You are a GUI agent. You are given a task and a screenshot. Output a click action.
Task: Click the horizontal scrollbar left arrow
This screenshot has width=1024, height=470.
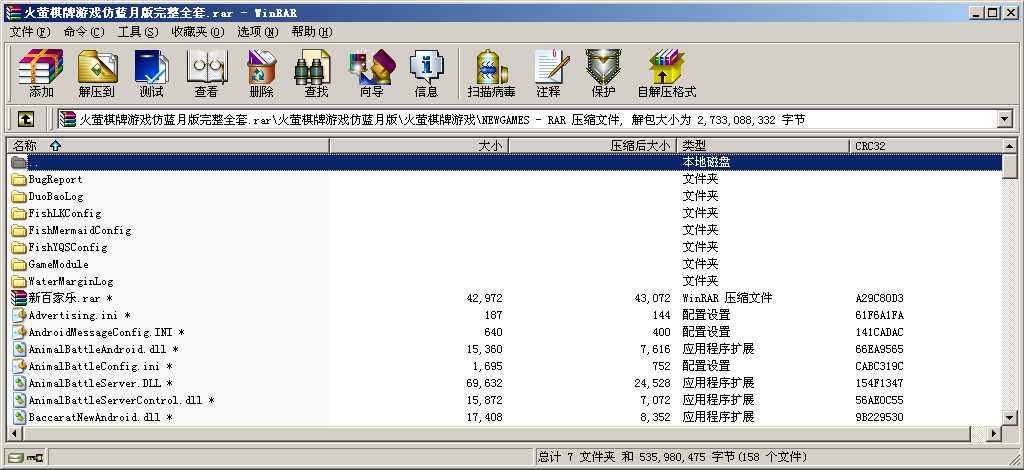pyautogui.click(x=14, y=433)
